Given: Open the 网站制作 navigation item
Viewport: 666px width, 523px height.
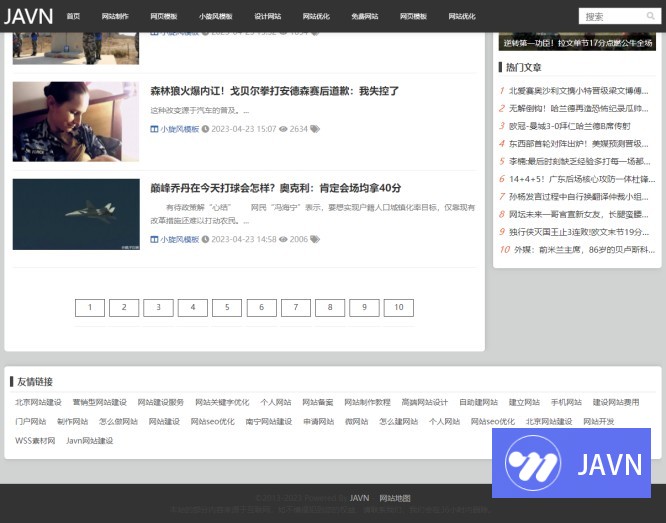Looking at the screenshot, I should click(115, 16).
